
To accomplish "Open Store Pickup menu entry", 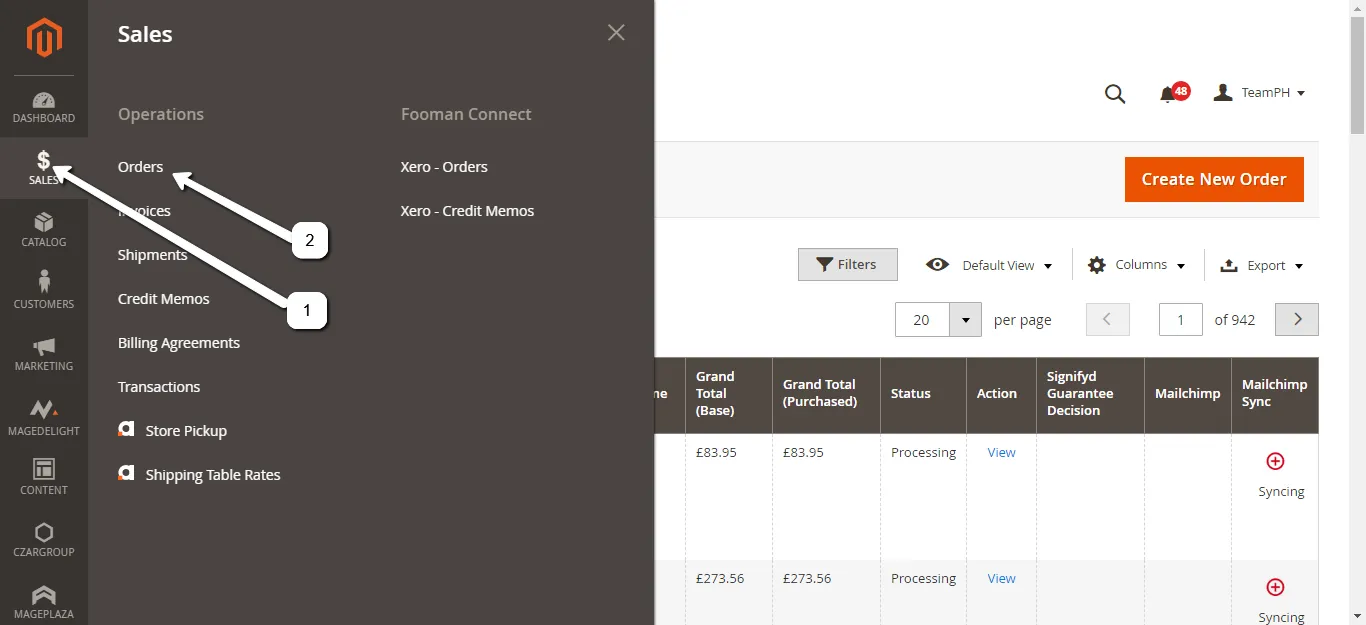I will pyautogui.click(x=173, y=431).
